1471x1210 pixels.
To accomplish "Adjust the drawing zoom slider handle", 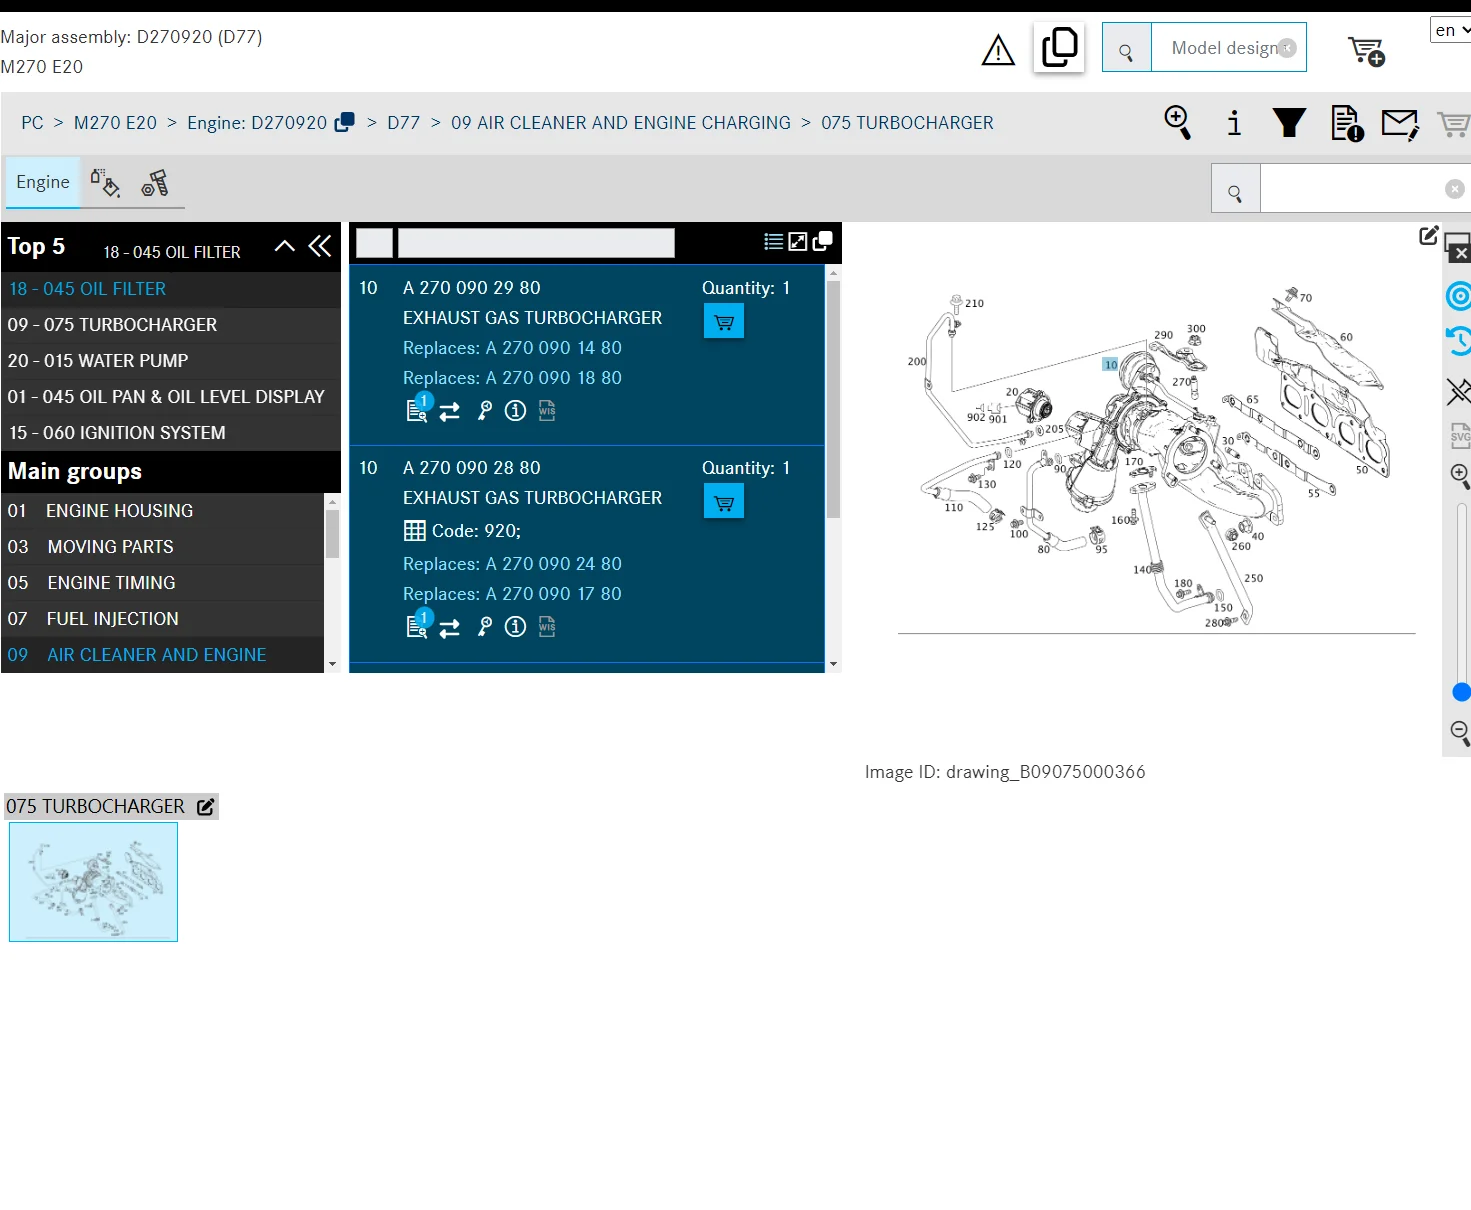I will (1461, 692).
